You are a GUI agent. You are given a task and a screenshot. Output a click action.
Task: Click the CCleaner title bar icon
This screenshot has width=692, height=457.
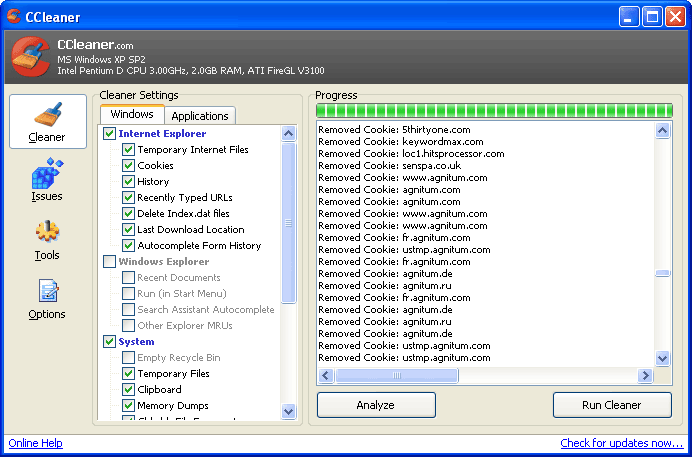[14, 16]
